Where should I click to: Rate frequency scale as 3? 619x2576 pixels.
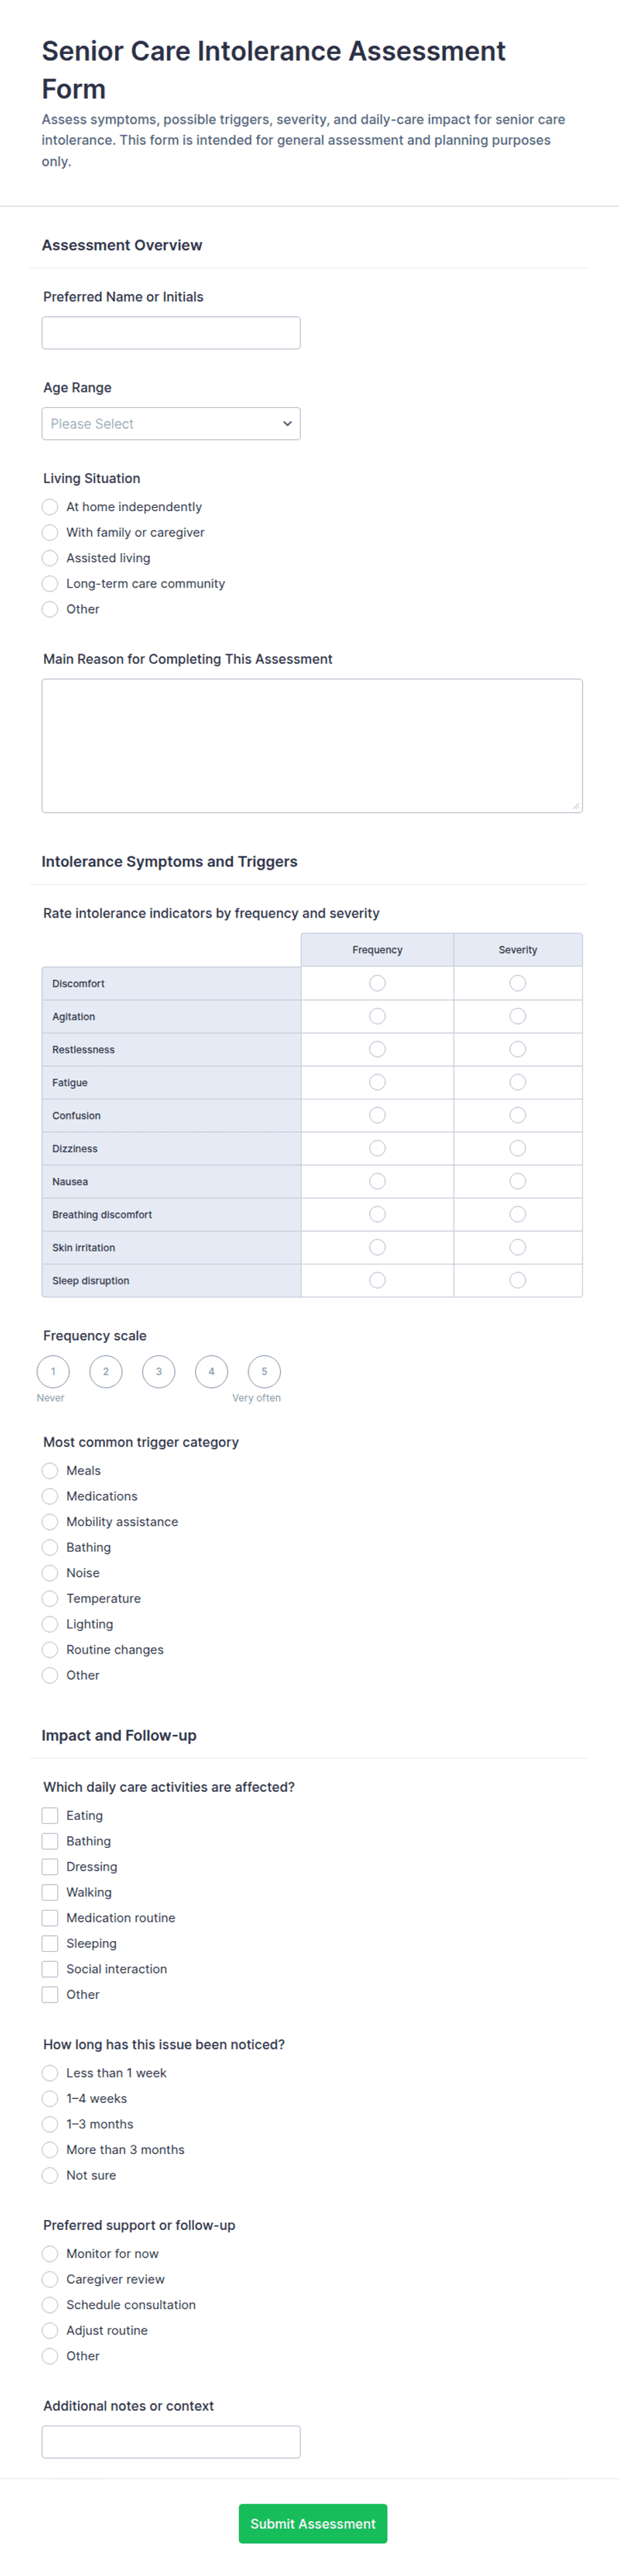158,1372
